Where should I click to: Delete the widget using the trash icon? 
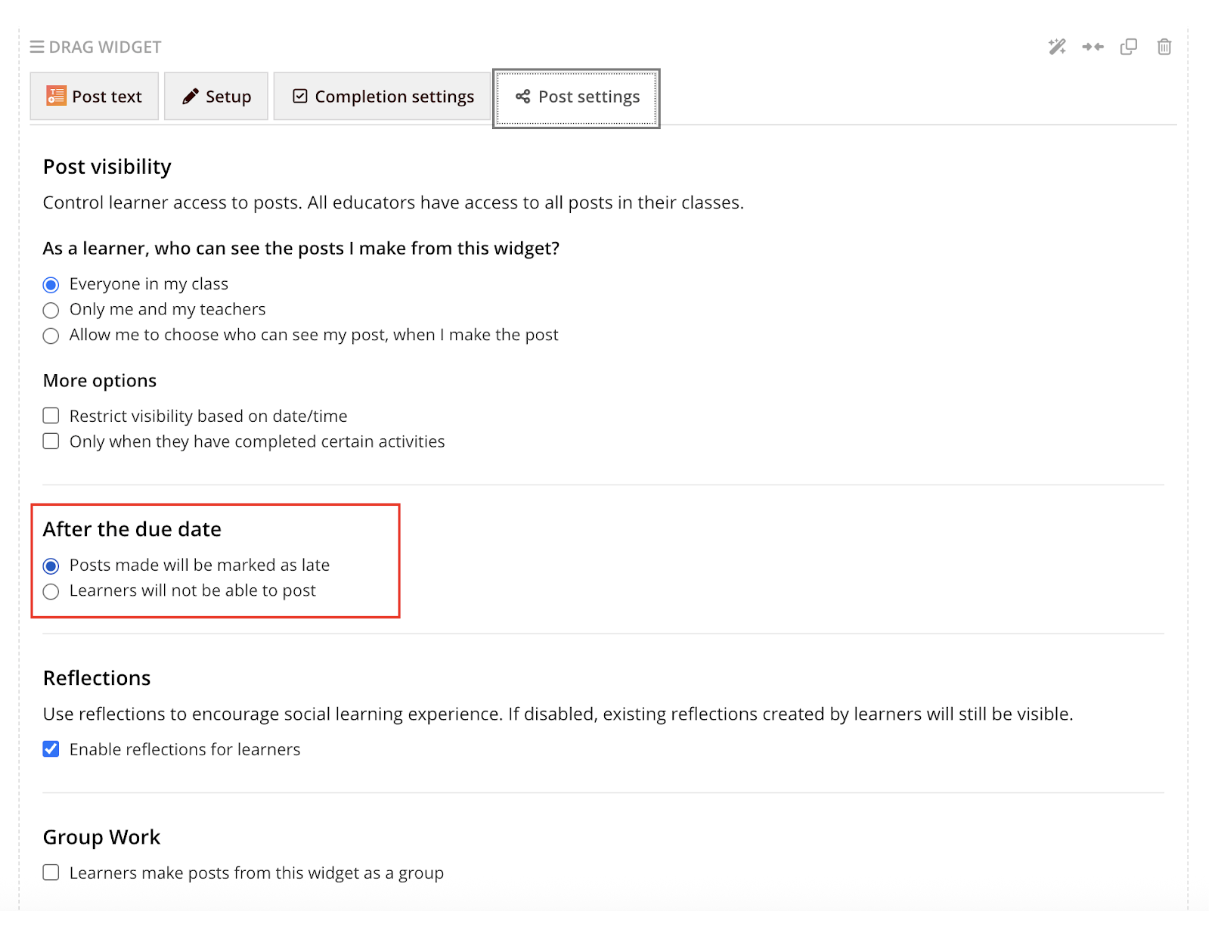click(1164, 46)
